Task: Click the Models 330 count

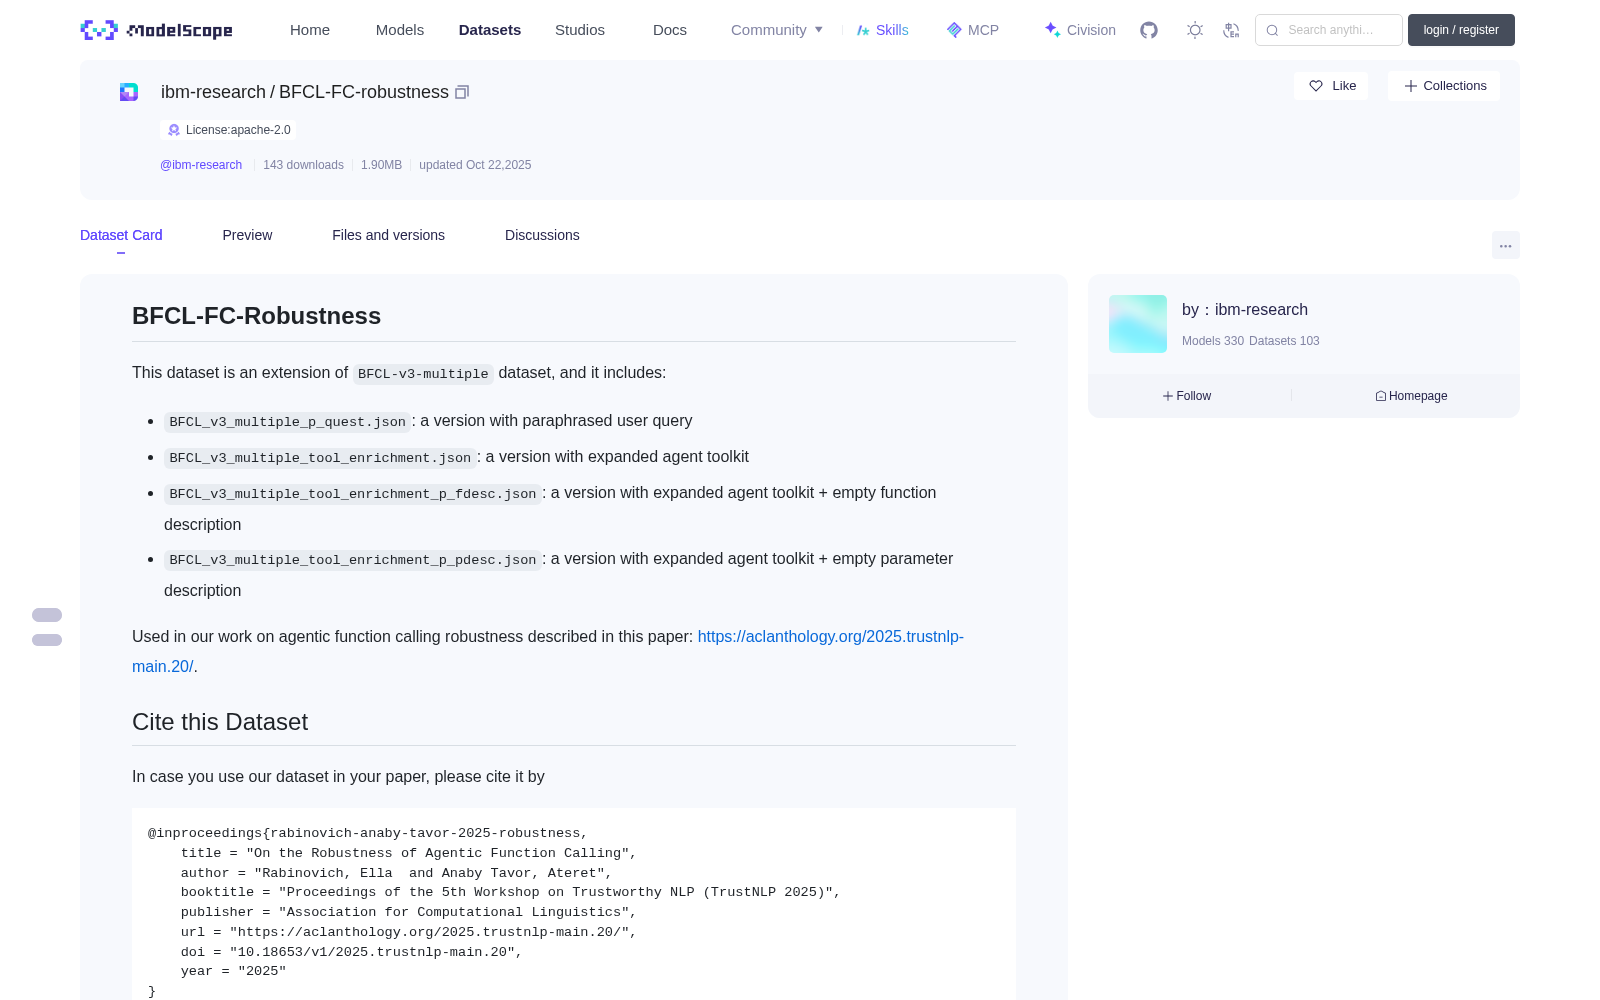Action: tap(1213, 341)
